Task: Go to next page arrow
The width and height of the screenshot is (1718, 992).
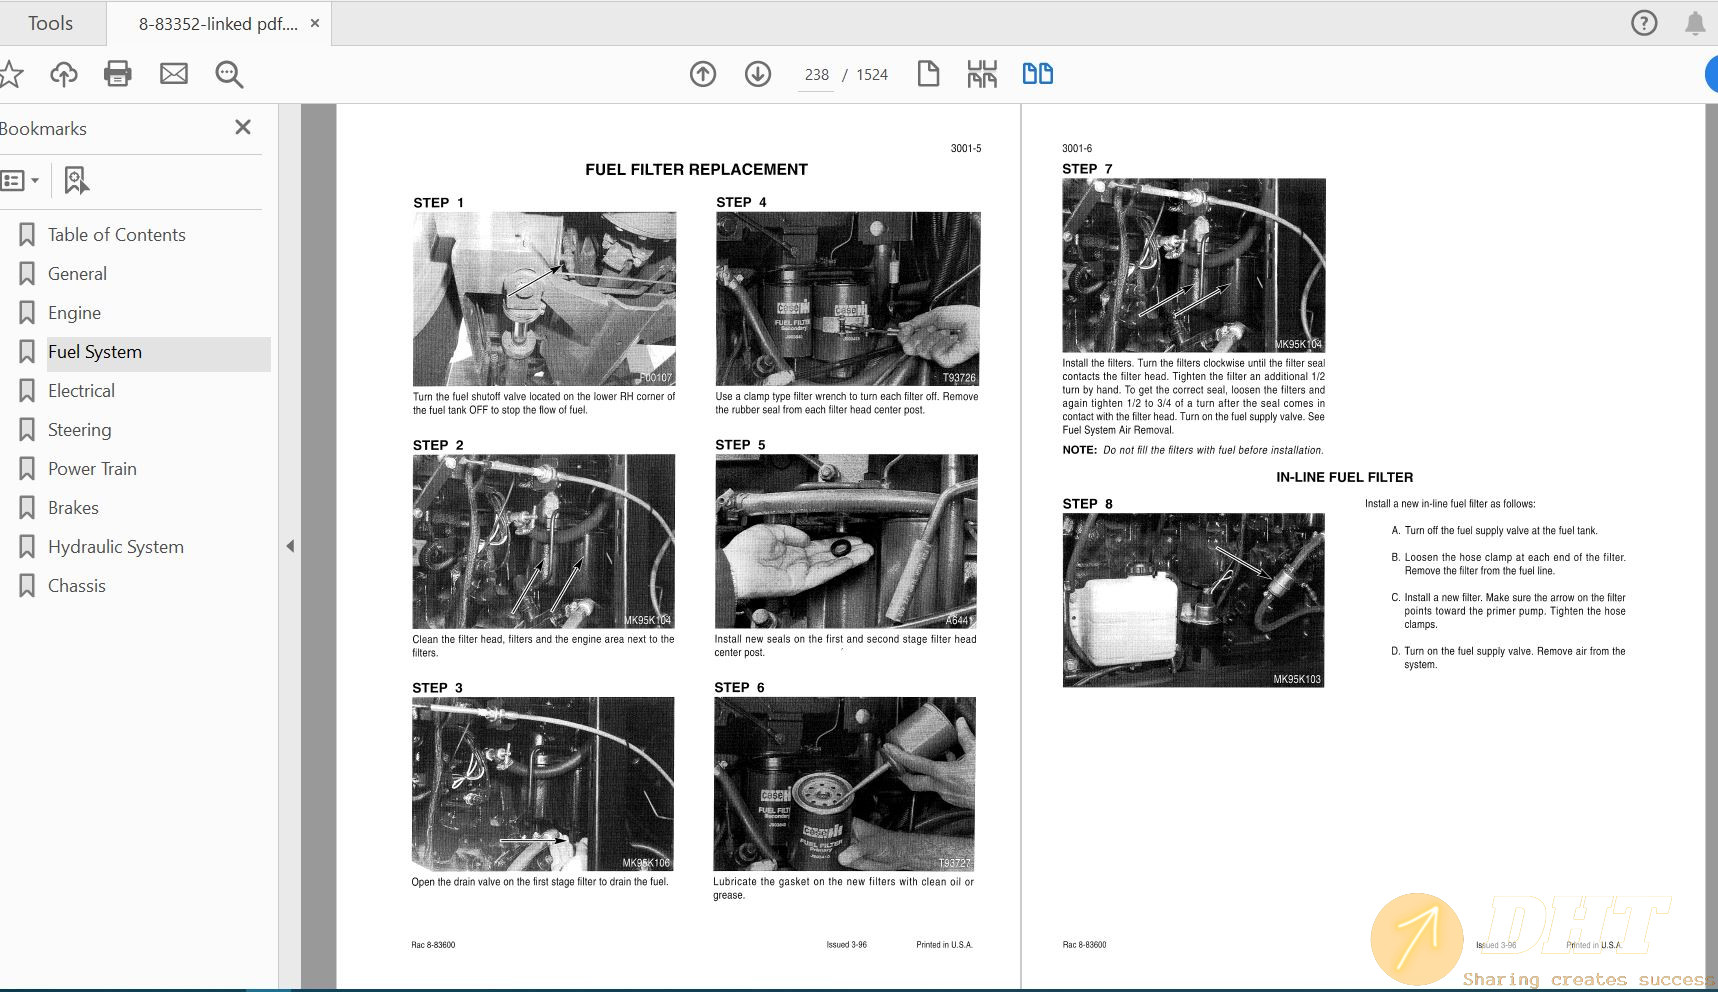Action: point(758,74)
